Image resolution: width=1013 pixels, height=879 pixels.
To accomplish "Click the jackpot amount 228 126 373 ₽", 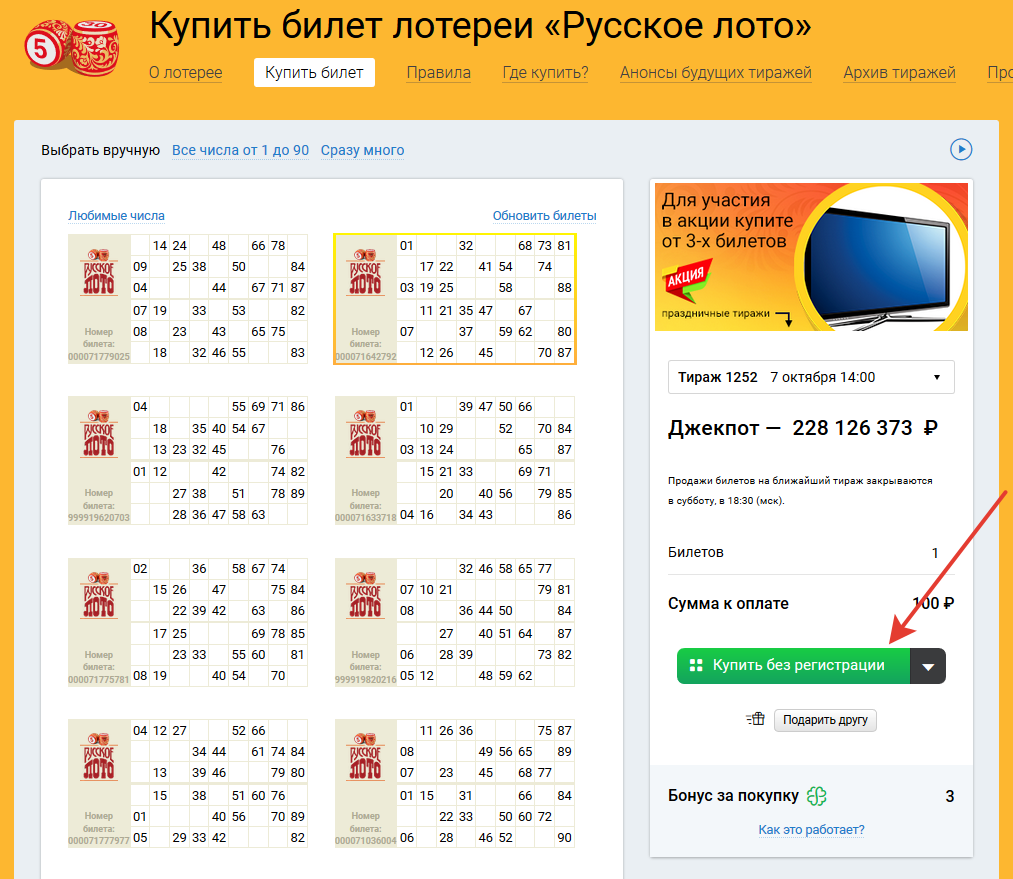I will point(864,428).
